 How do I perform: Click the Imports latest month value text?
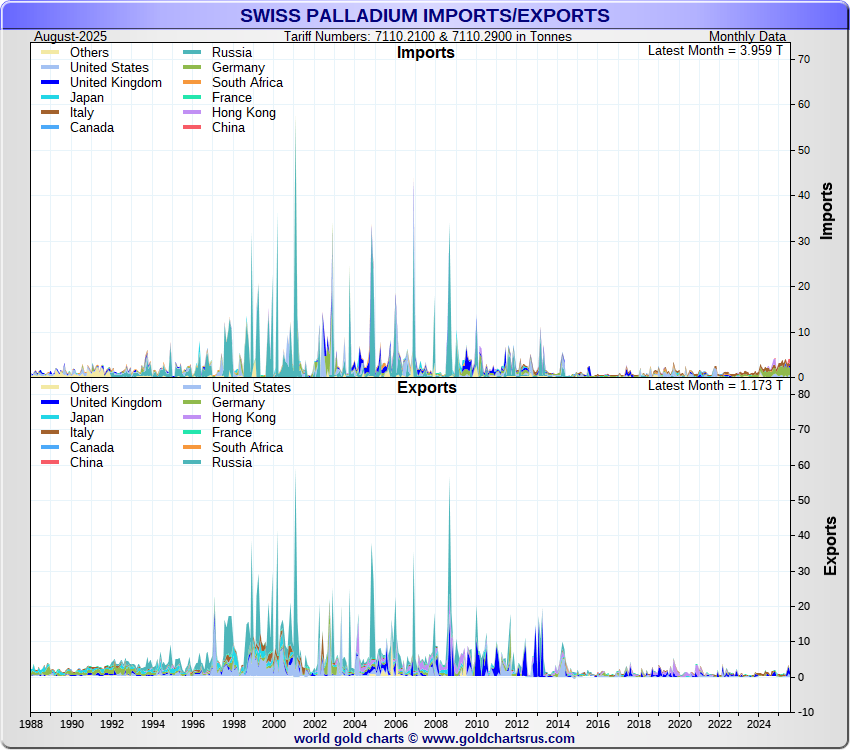715,50
